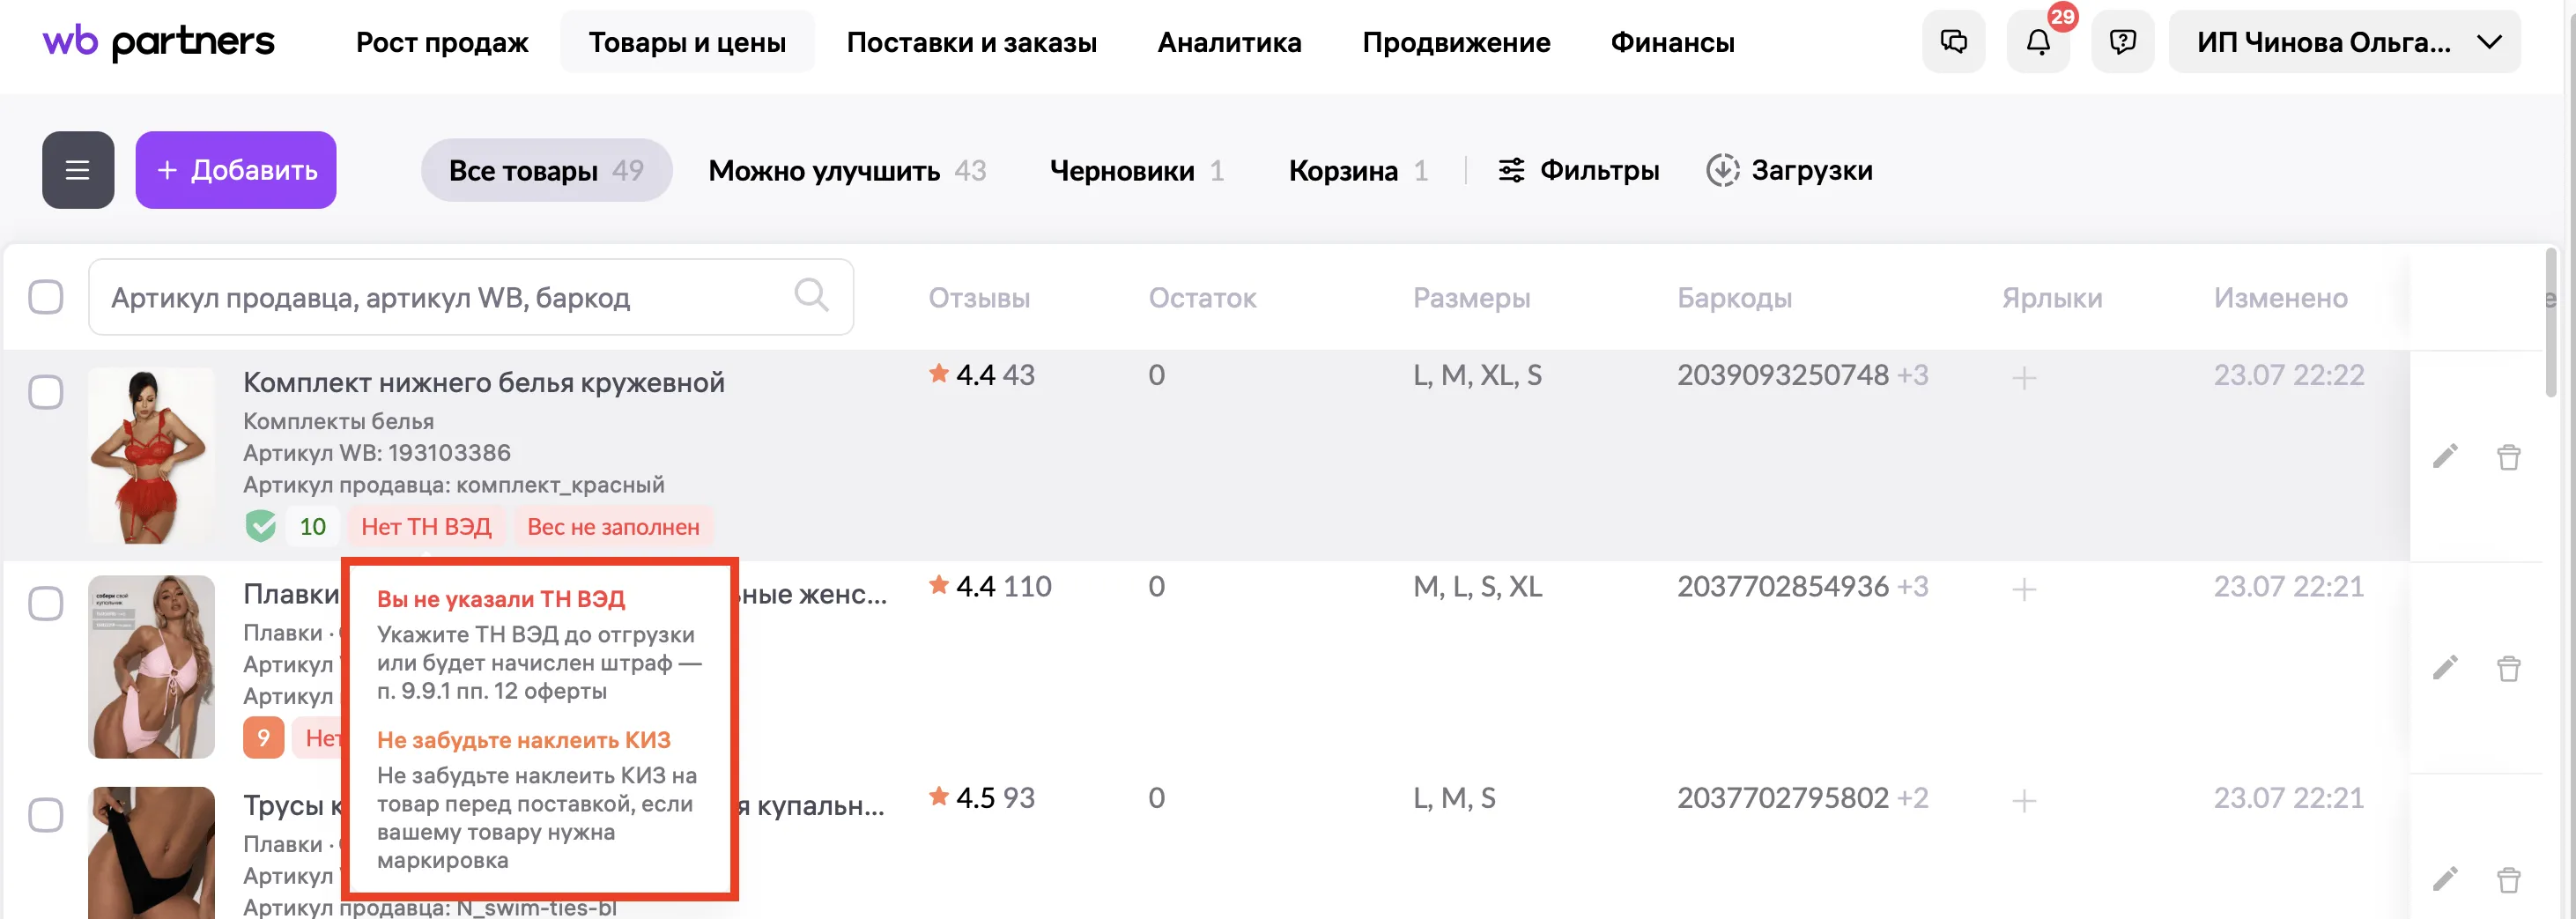Open the Фильтры filters panel

1578,170
